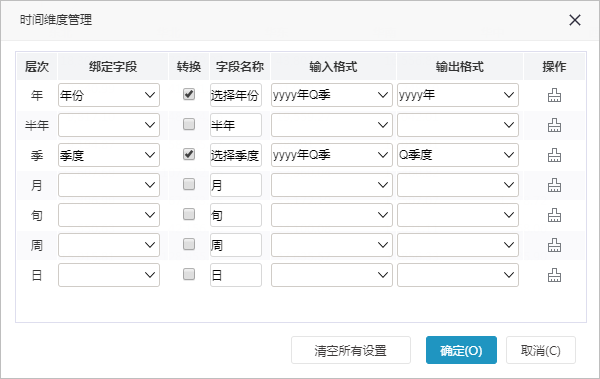Click the 绑定字段 column header
The height and width of the screenshot is (379, 600).
(113, 67)
